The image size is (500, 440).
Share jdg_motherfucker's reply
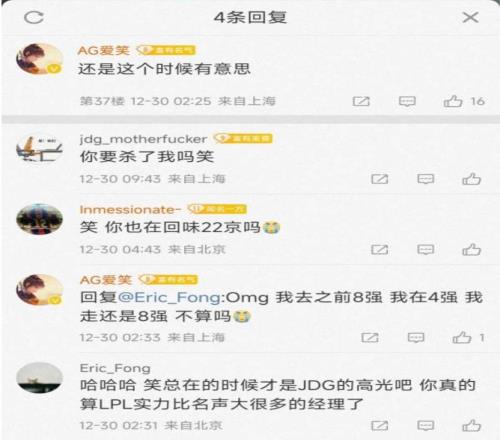click(x=380, y=179)
